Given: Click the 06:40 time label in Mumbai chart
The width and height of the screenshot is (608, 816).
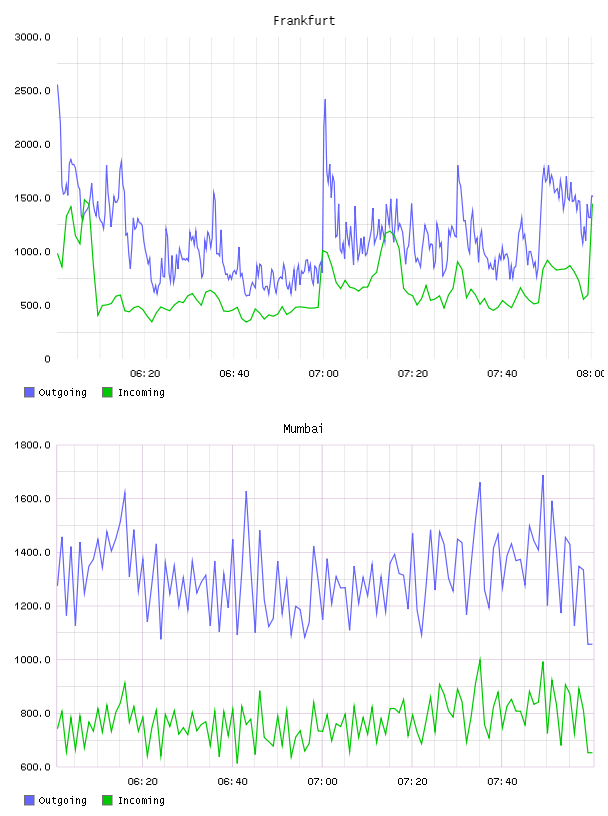Looking at the screenshot, I should (x=233, y=782).
